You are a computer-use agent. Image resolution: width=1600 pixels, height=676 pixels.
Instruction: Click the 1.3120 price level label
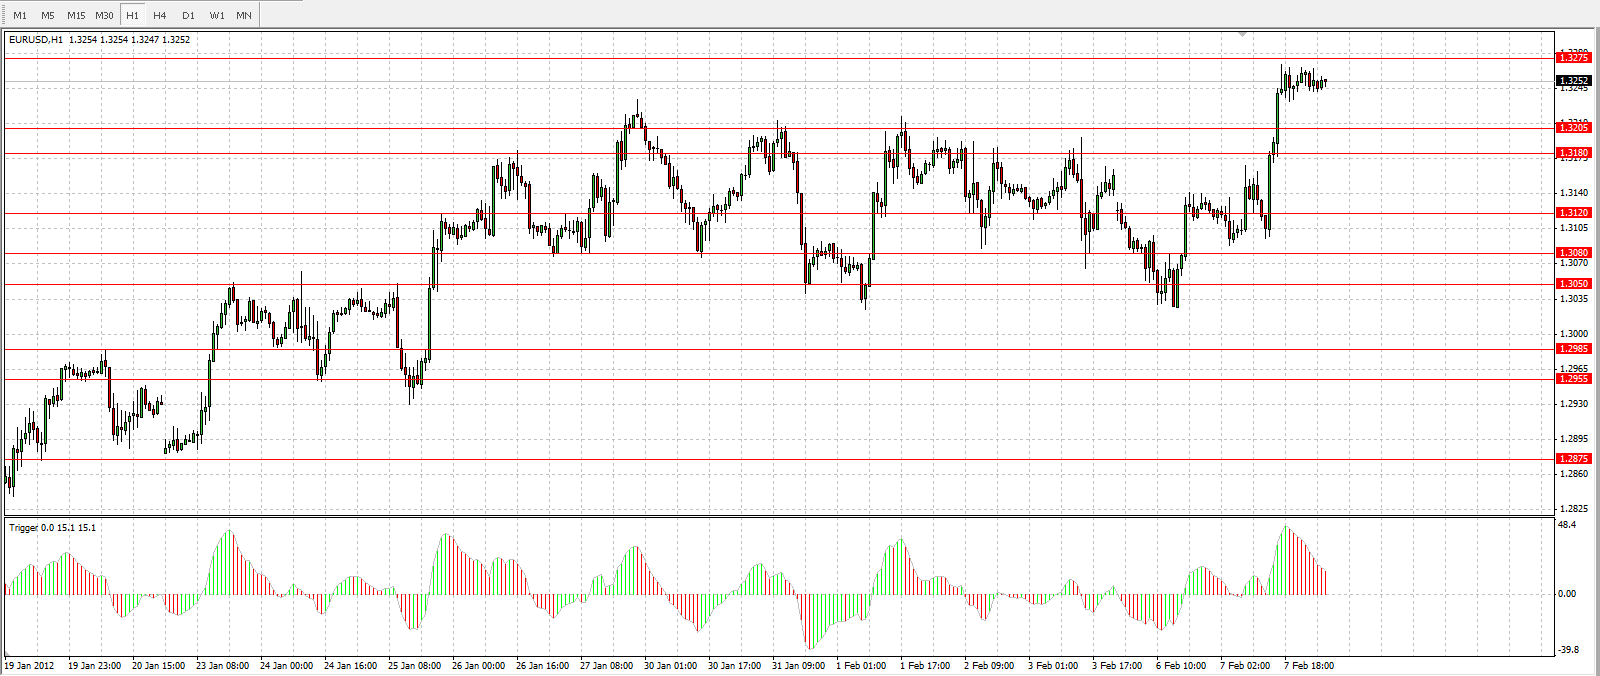click(1574, 213)
